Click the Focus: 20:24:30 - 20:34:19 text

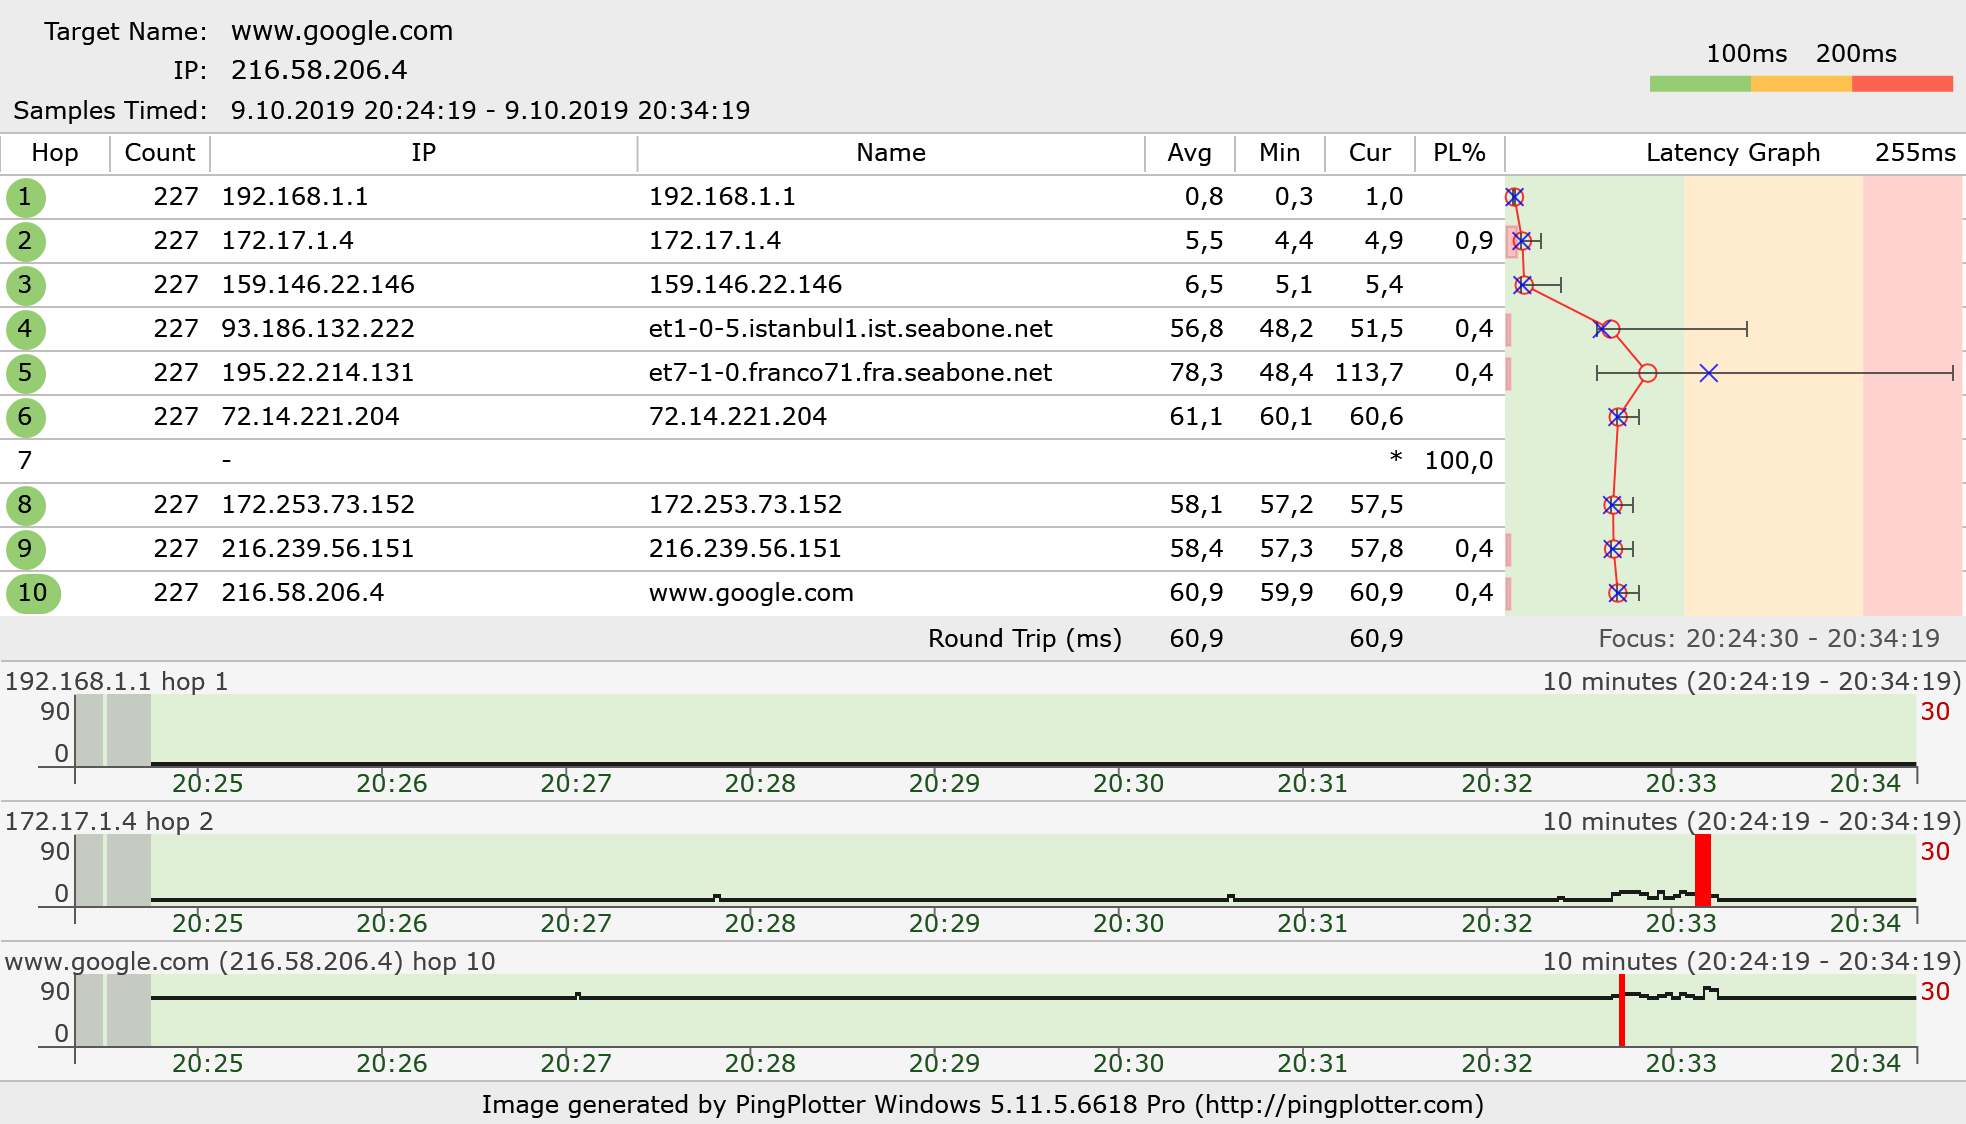(1769, 639)
